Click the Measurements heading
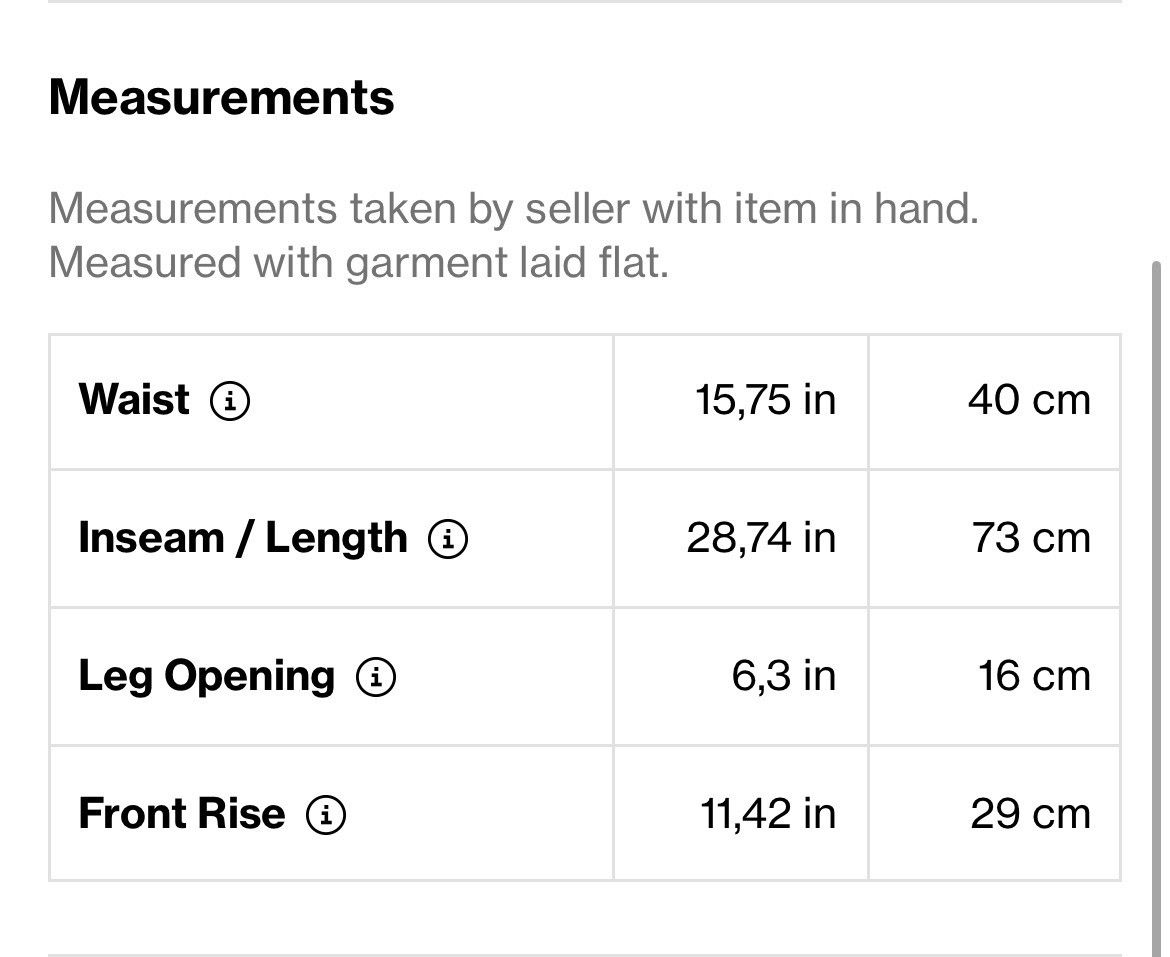This screenshot has width=1170, height=957. click(222, 98)
